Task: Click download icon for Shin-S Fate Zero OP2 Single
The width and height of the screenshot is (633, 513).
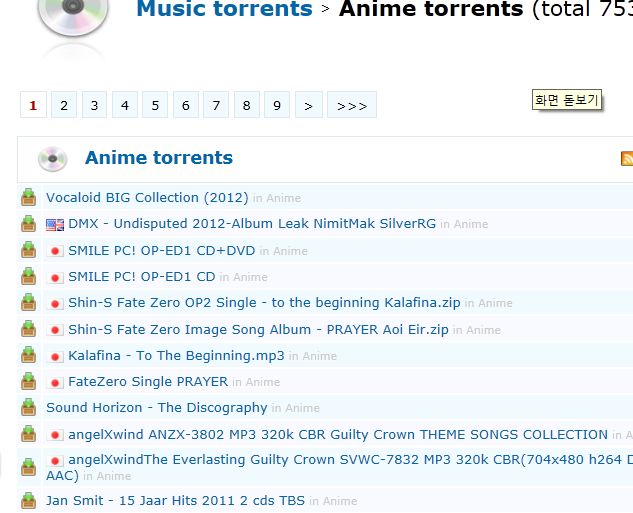Action: pyautogui.click(x=28, y=302)
